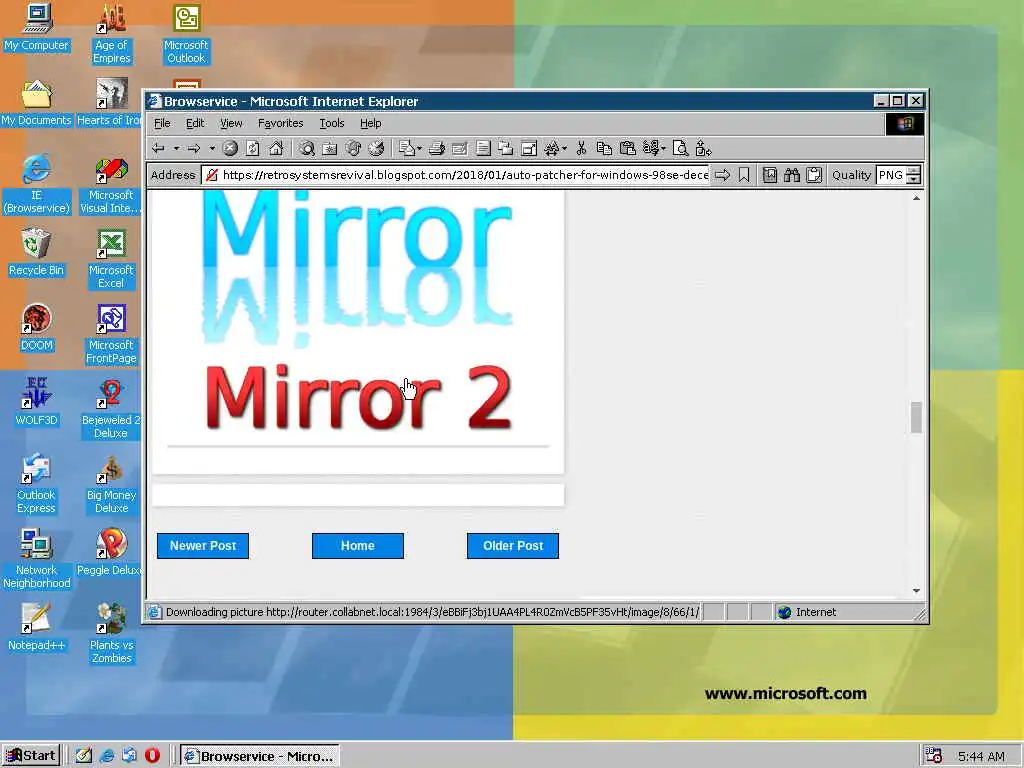Click the Copy toolbar icon

coord(604,149)
